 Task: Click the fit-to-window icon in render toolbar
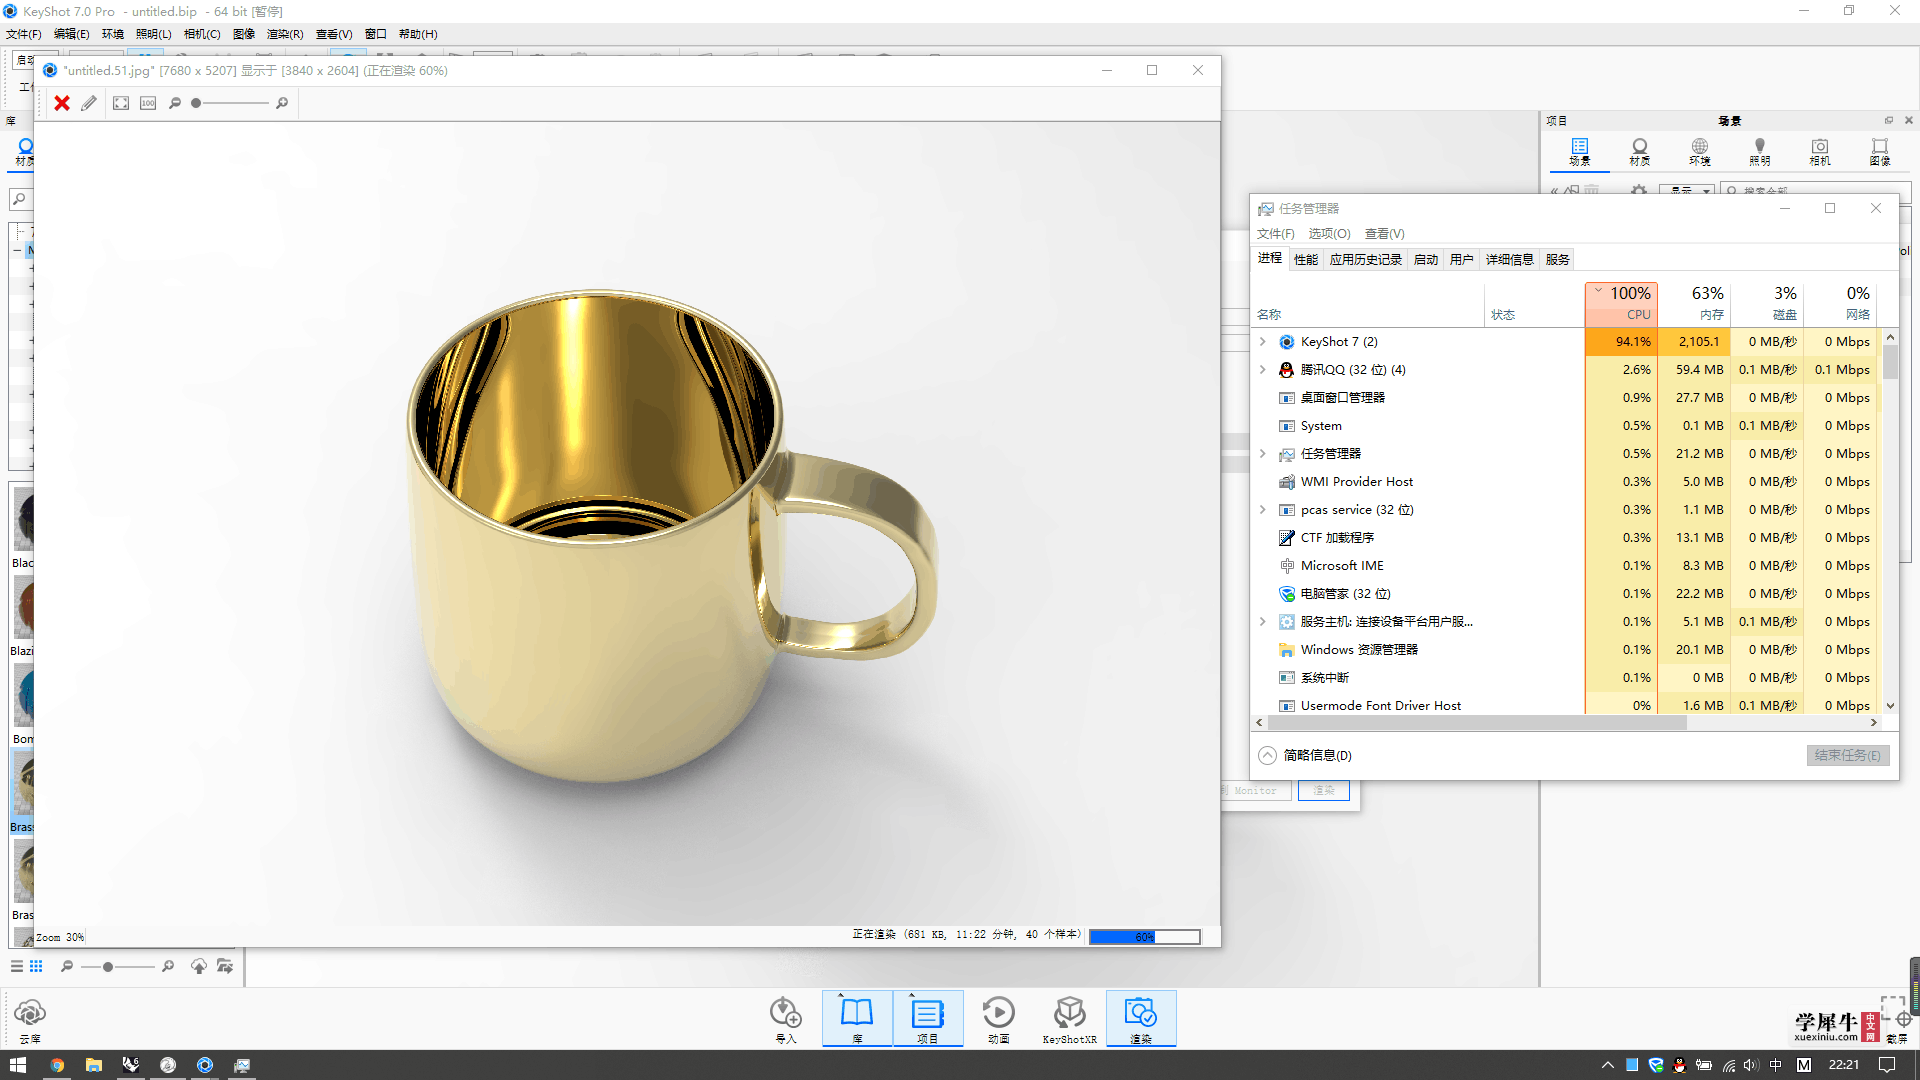[121, 103]
